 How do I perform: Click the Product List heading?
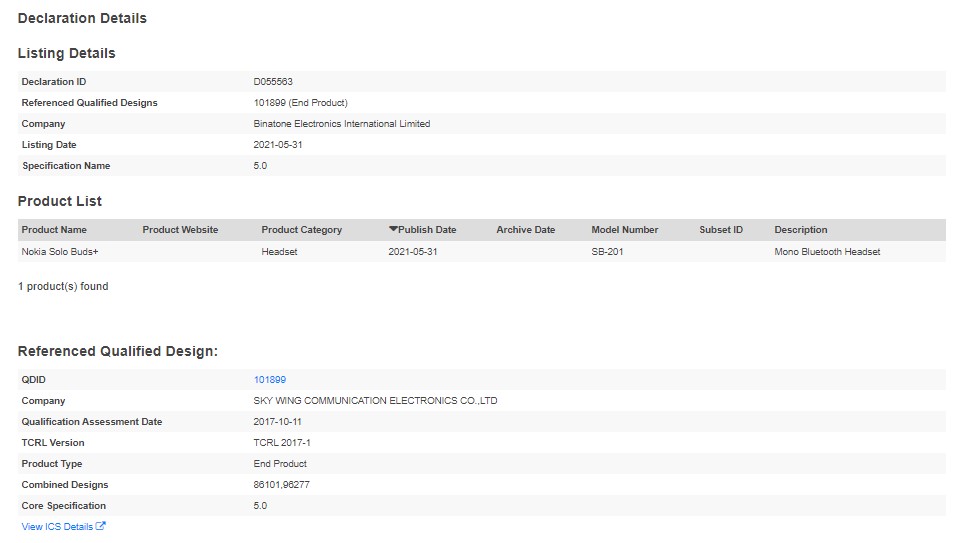(60, 201)
